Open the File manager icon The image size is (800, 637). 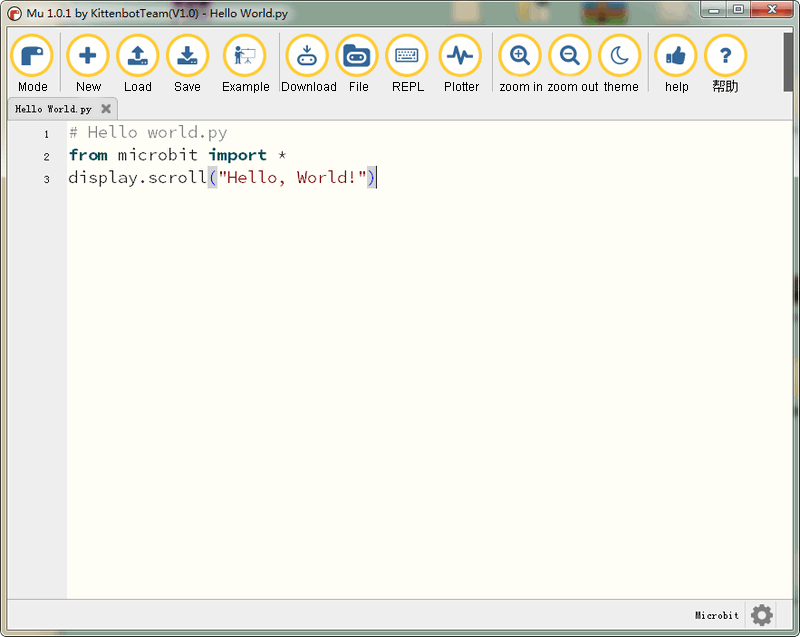[x=358, y=57]
